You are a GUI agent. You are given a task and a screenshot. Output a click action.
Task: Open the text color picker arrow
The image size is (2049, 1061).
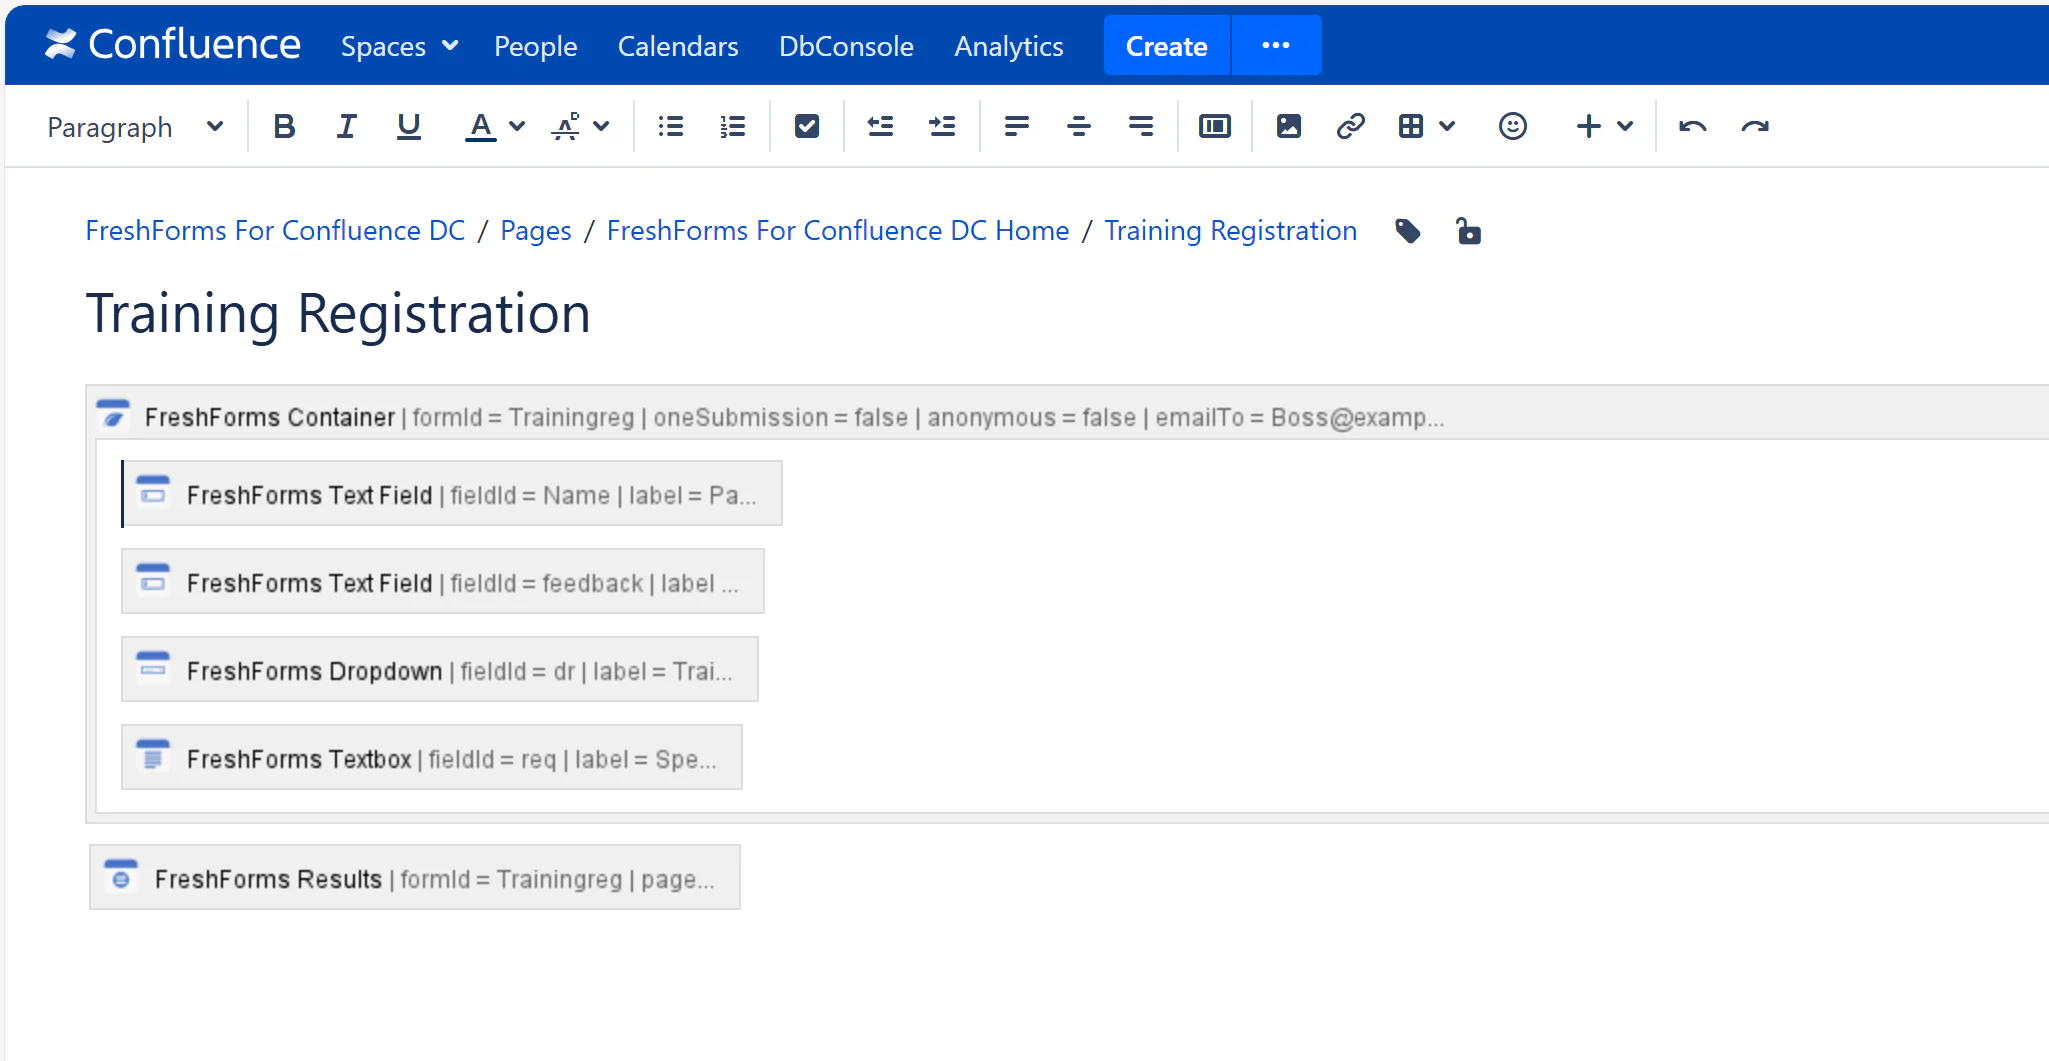(517, 126)
